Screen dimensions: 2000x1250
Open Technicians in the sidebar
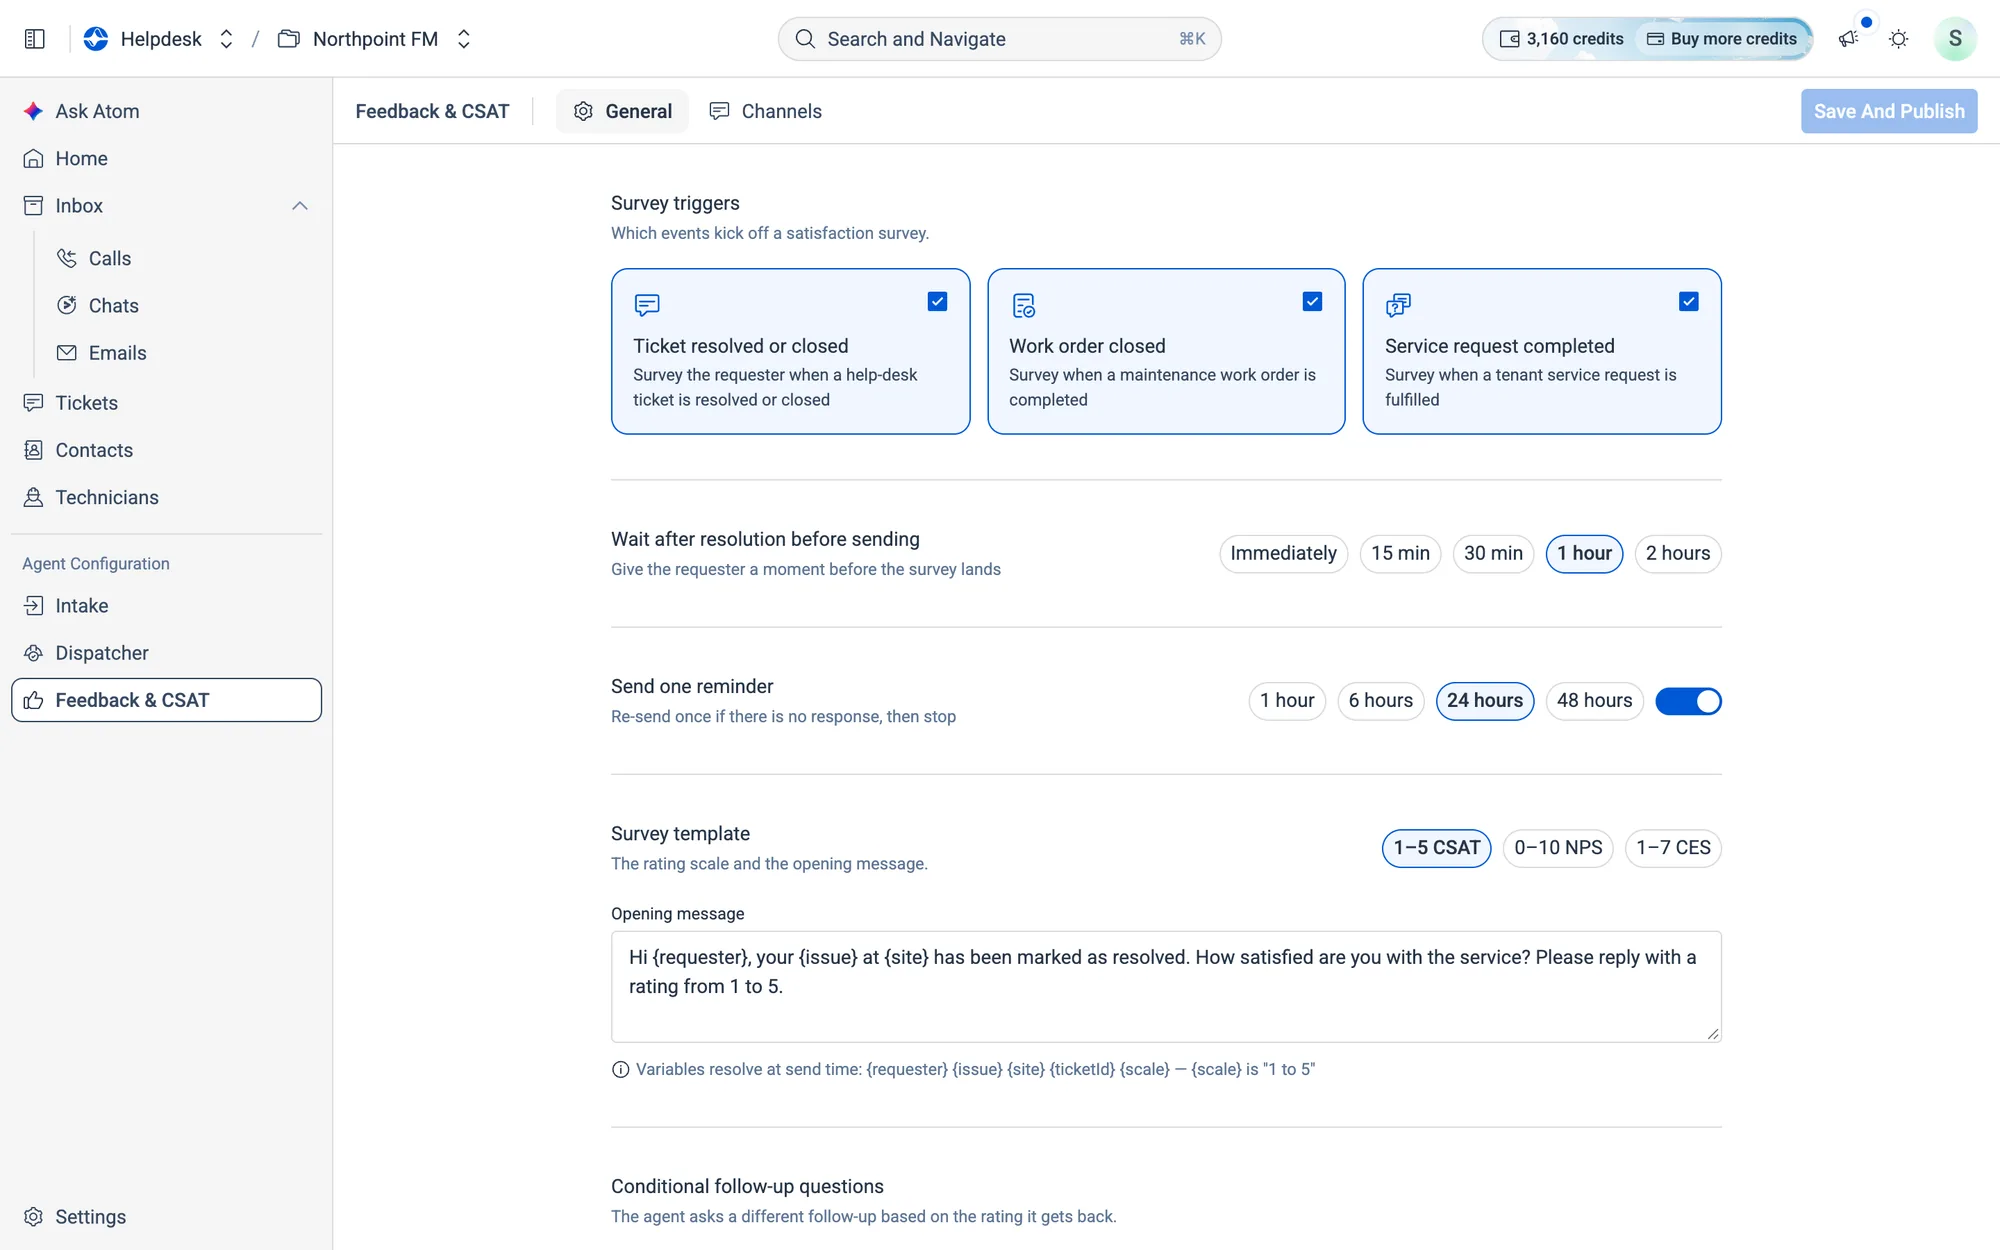(166, 497)
